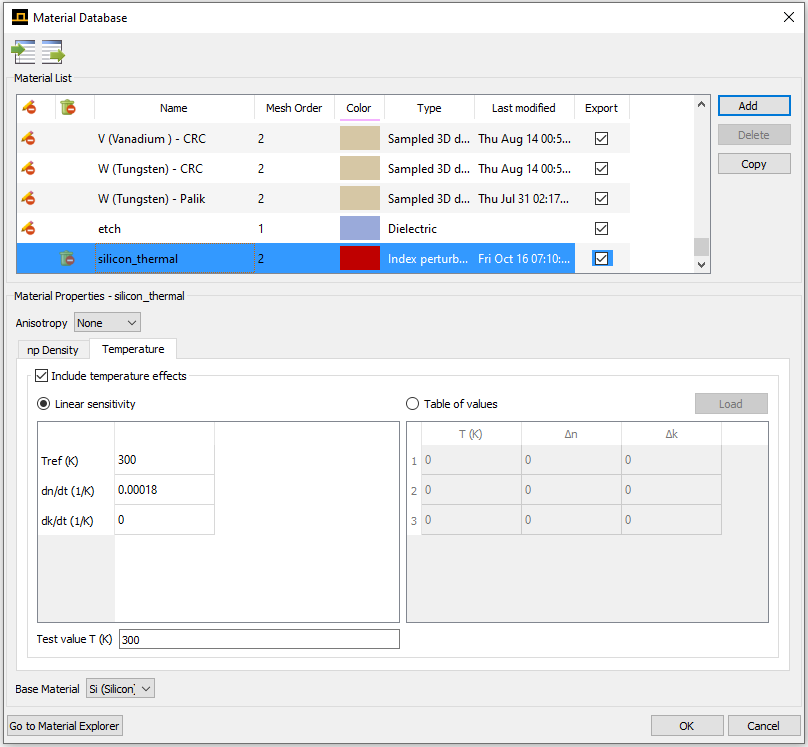Select the etch material name
808x747 pixels.
coord(109,229)
